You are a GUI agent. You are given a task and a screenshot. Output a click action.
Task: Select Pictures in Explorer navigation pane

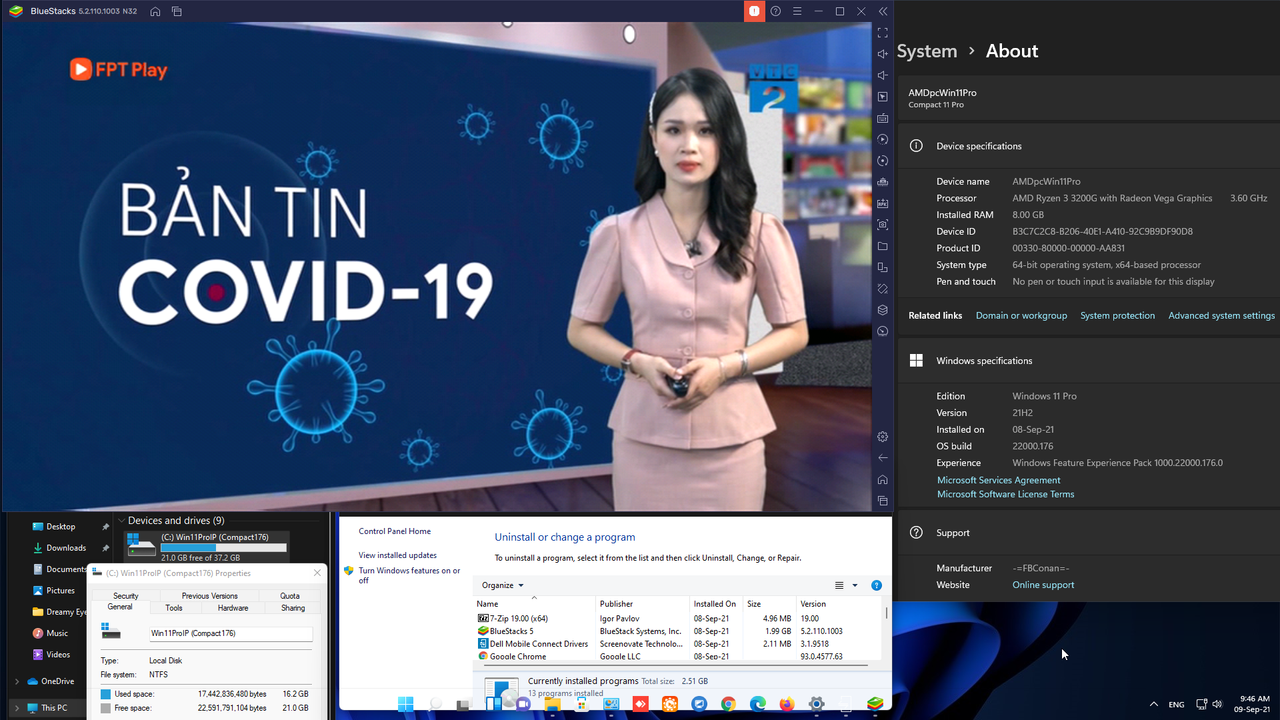click(60, 590)
